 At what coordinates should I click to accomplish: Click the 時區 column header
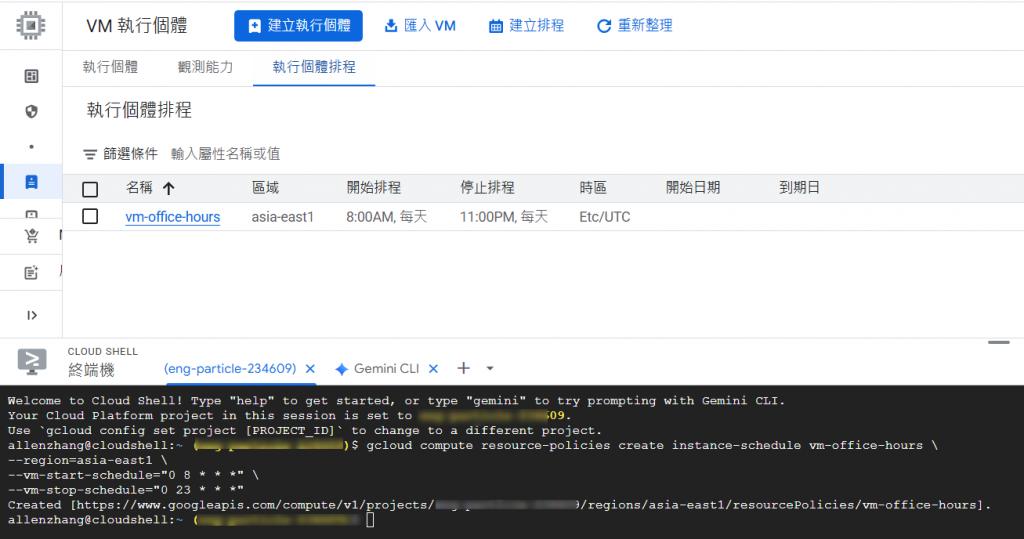(593, 188)
